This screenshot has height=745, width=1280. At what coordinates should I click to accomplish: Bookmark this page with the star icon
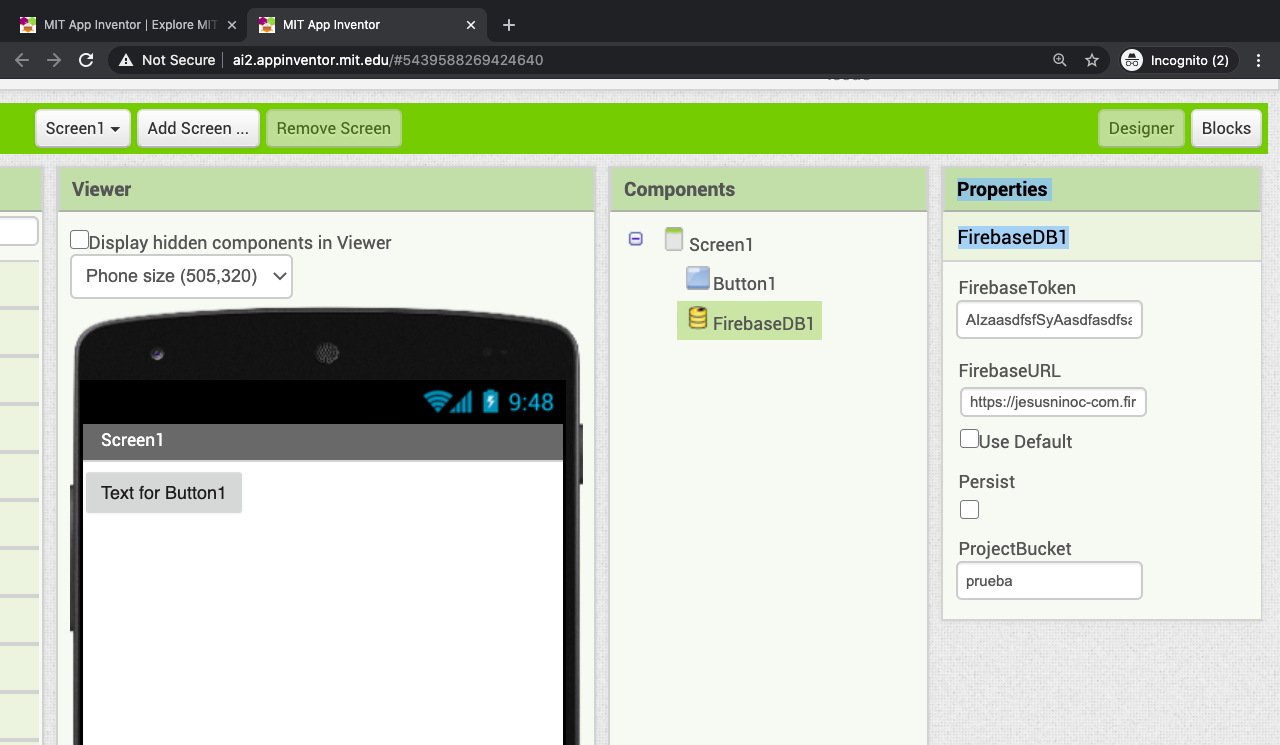click(x=1092, y=60)
